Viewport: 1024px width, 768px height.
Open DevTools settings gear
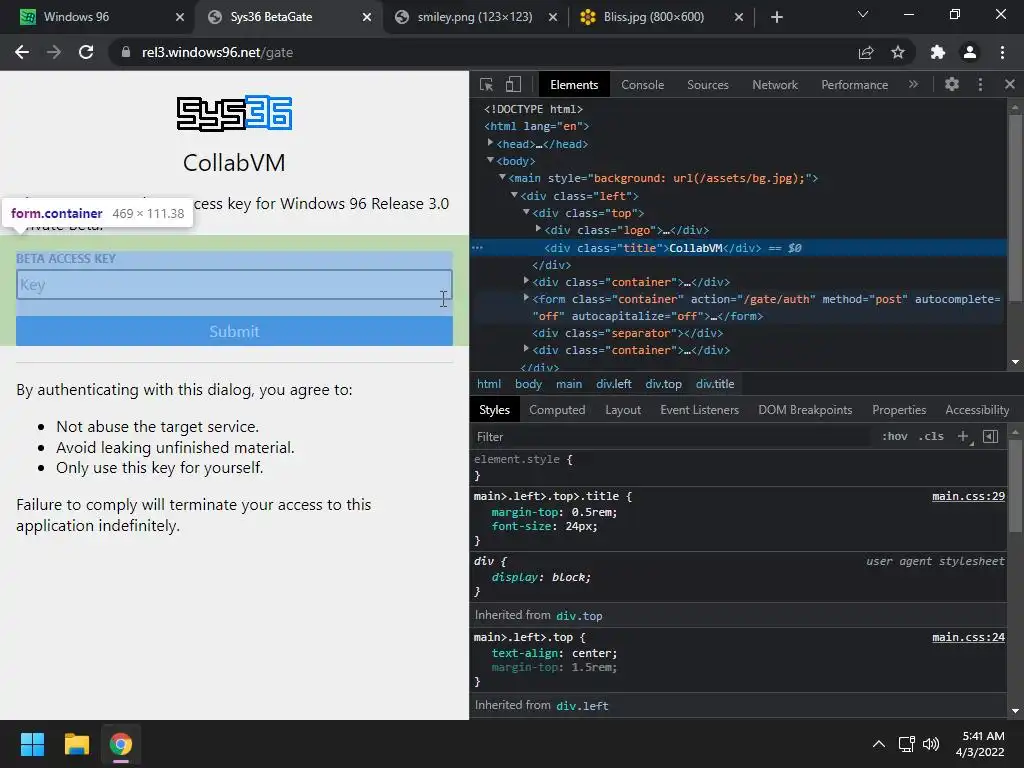pos(952,84)
